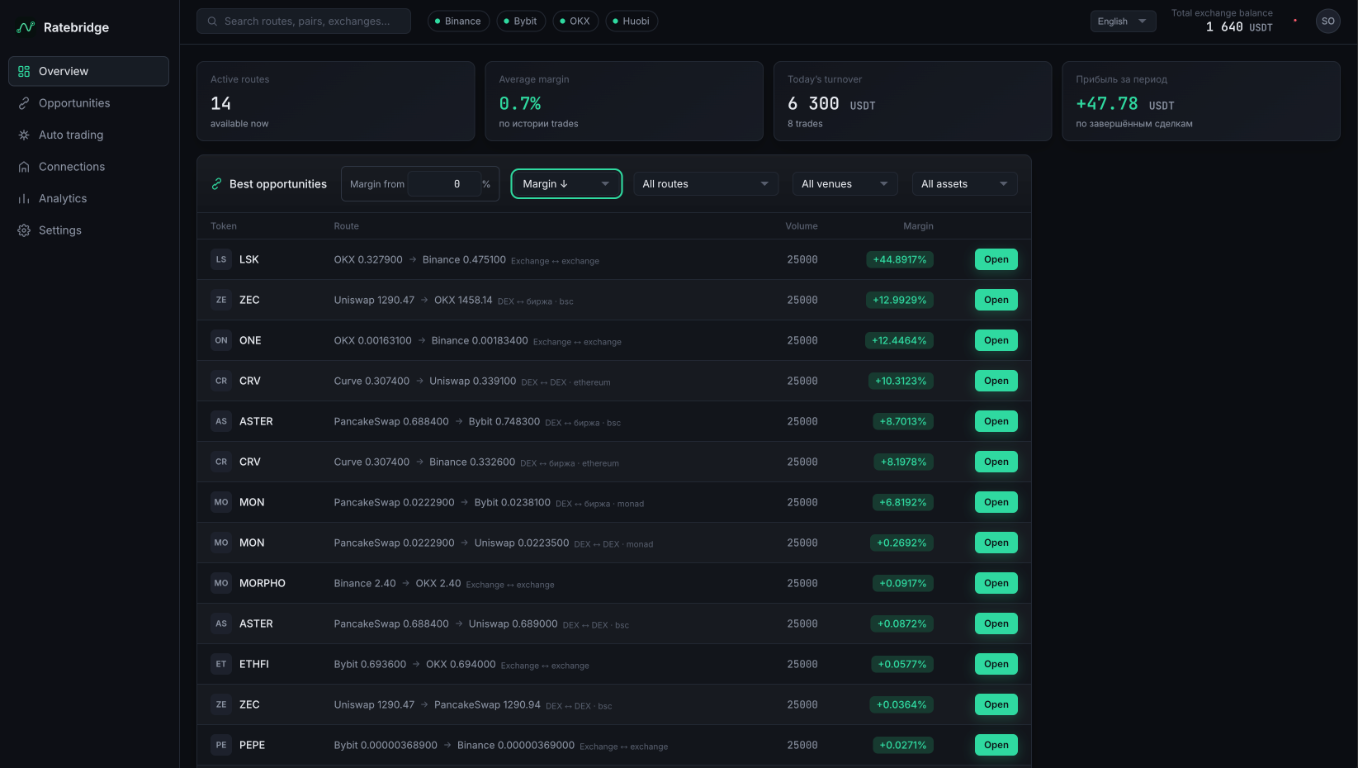Open the PEPE route
This screenshot has width=1358, height=768.
[996, 745]
